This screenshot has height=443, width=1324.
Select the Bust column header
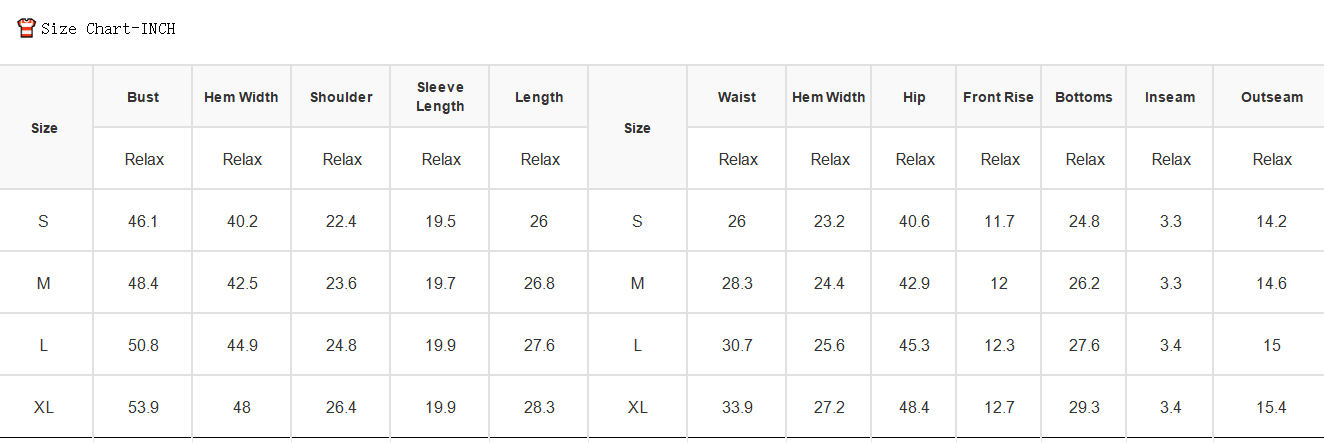pos(143,97)
